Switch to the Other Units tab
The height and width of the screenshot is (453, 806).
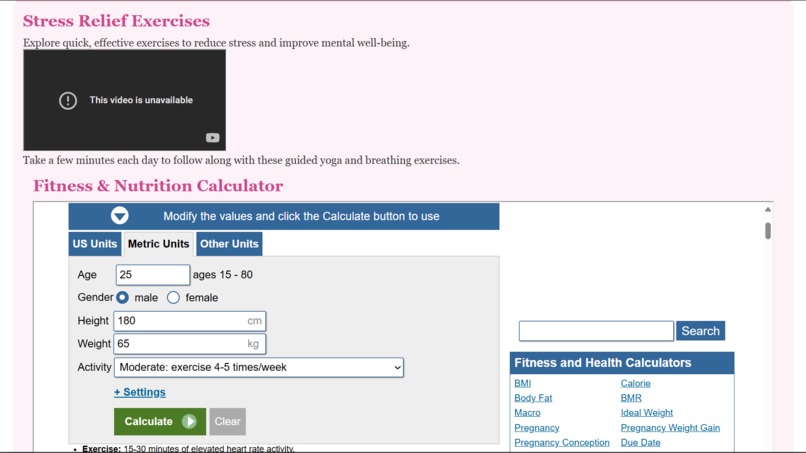229,244
